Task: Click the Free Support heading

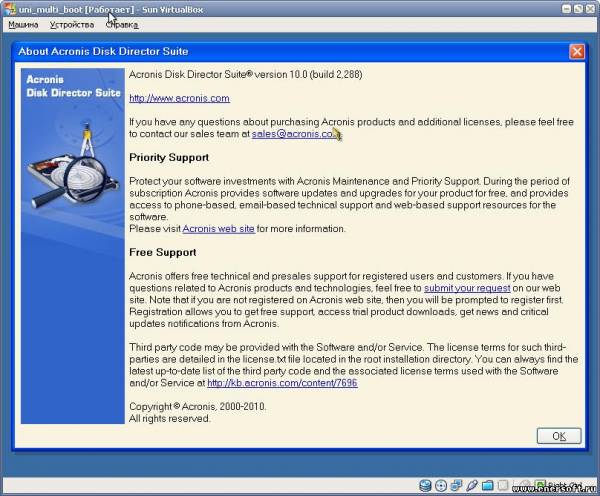Action: tap(163, 252)
